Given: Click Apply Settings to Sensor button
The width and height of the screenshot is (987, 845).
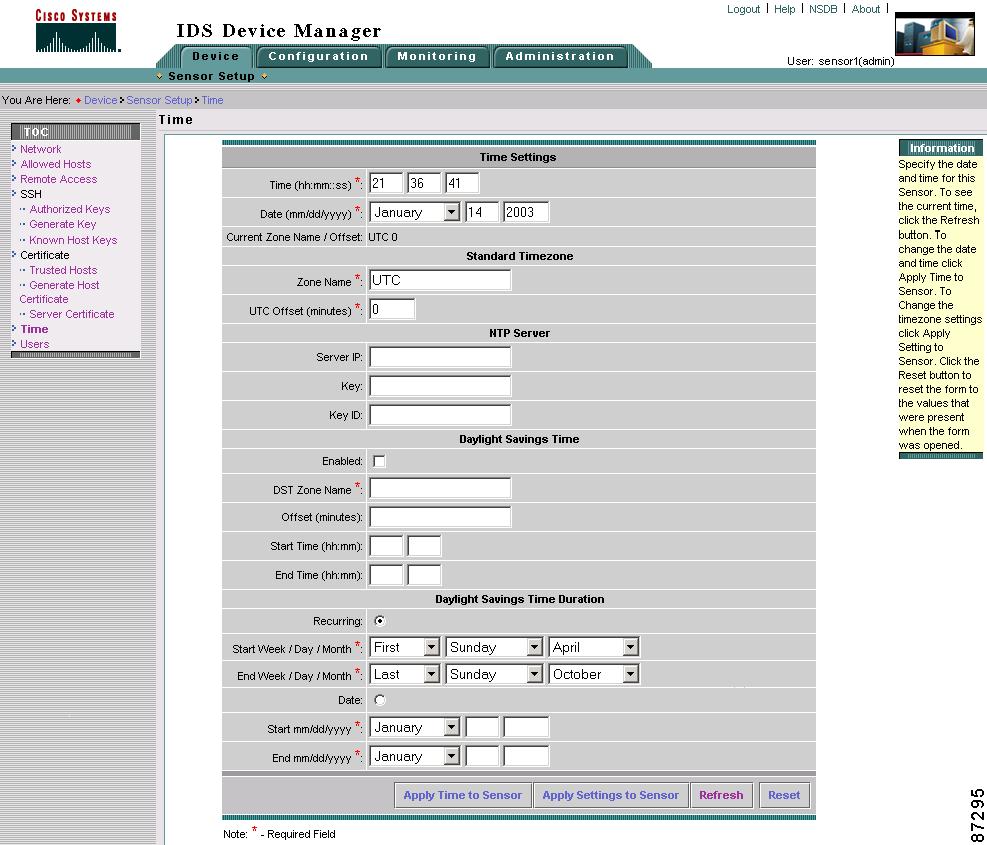Looking at the screenshot, I should coord(611,795).
